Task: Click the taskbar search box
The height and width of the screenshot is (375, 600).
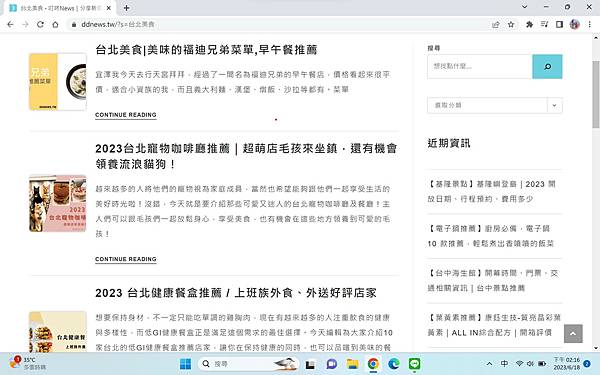Action: click(x=249, y=364)
